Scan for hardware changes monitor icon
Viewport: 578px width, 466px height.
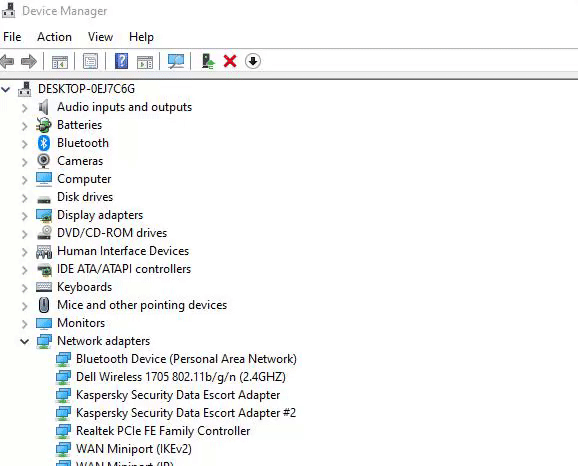pos(176,61)
